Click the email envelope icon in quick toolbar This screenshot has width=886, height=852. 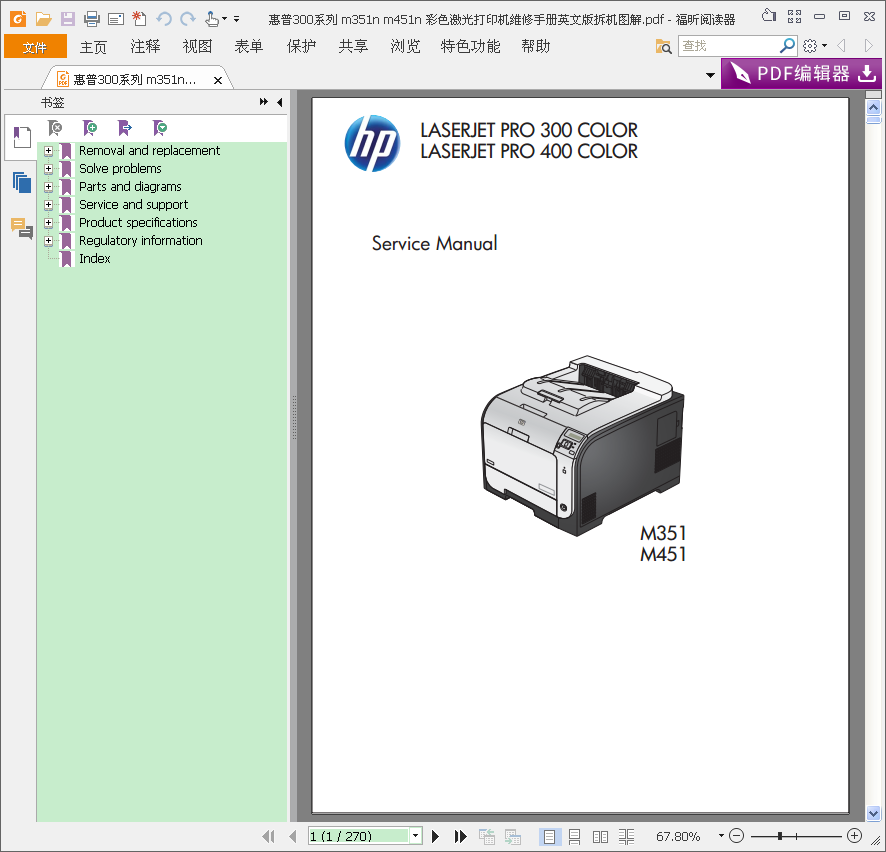[x=116, y=19]
